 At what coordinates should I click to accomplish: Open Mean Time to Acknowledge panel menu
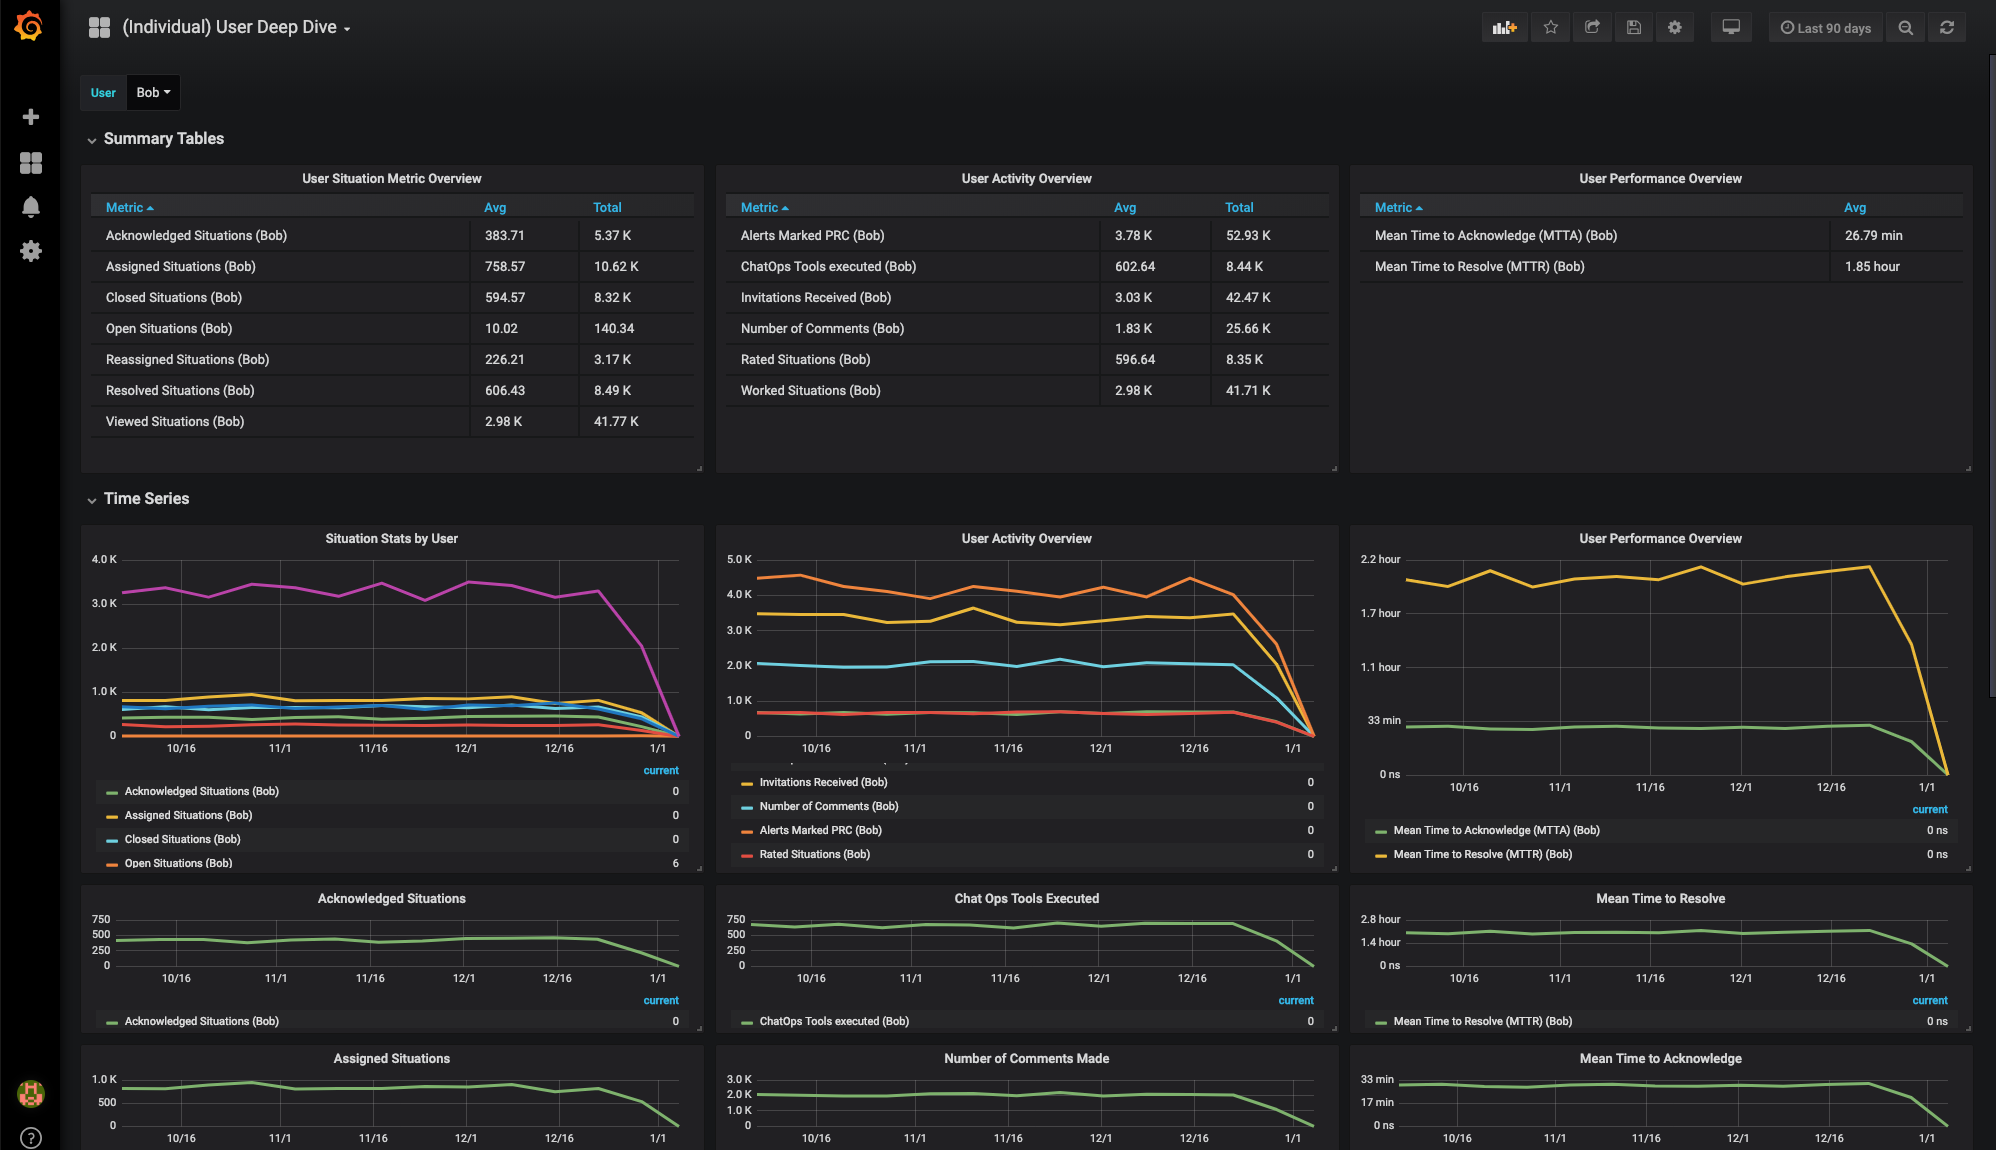tap(1660, 1059)
